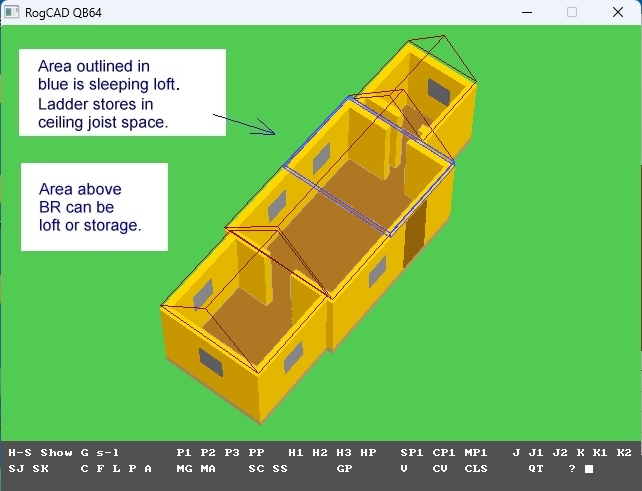Click the Show command
Image resolution: width=642 pixels, height=491 pixels.
[x=56, y=453]
